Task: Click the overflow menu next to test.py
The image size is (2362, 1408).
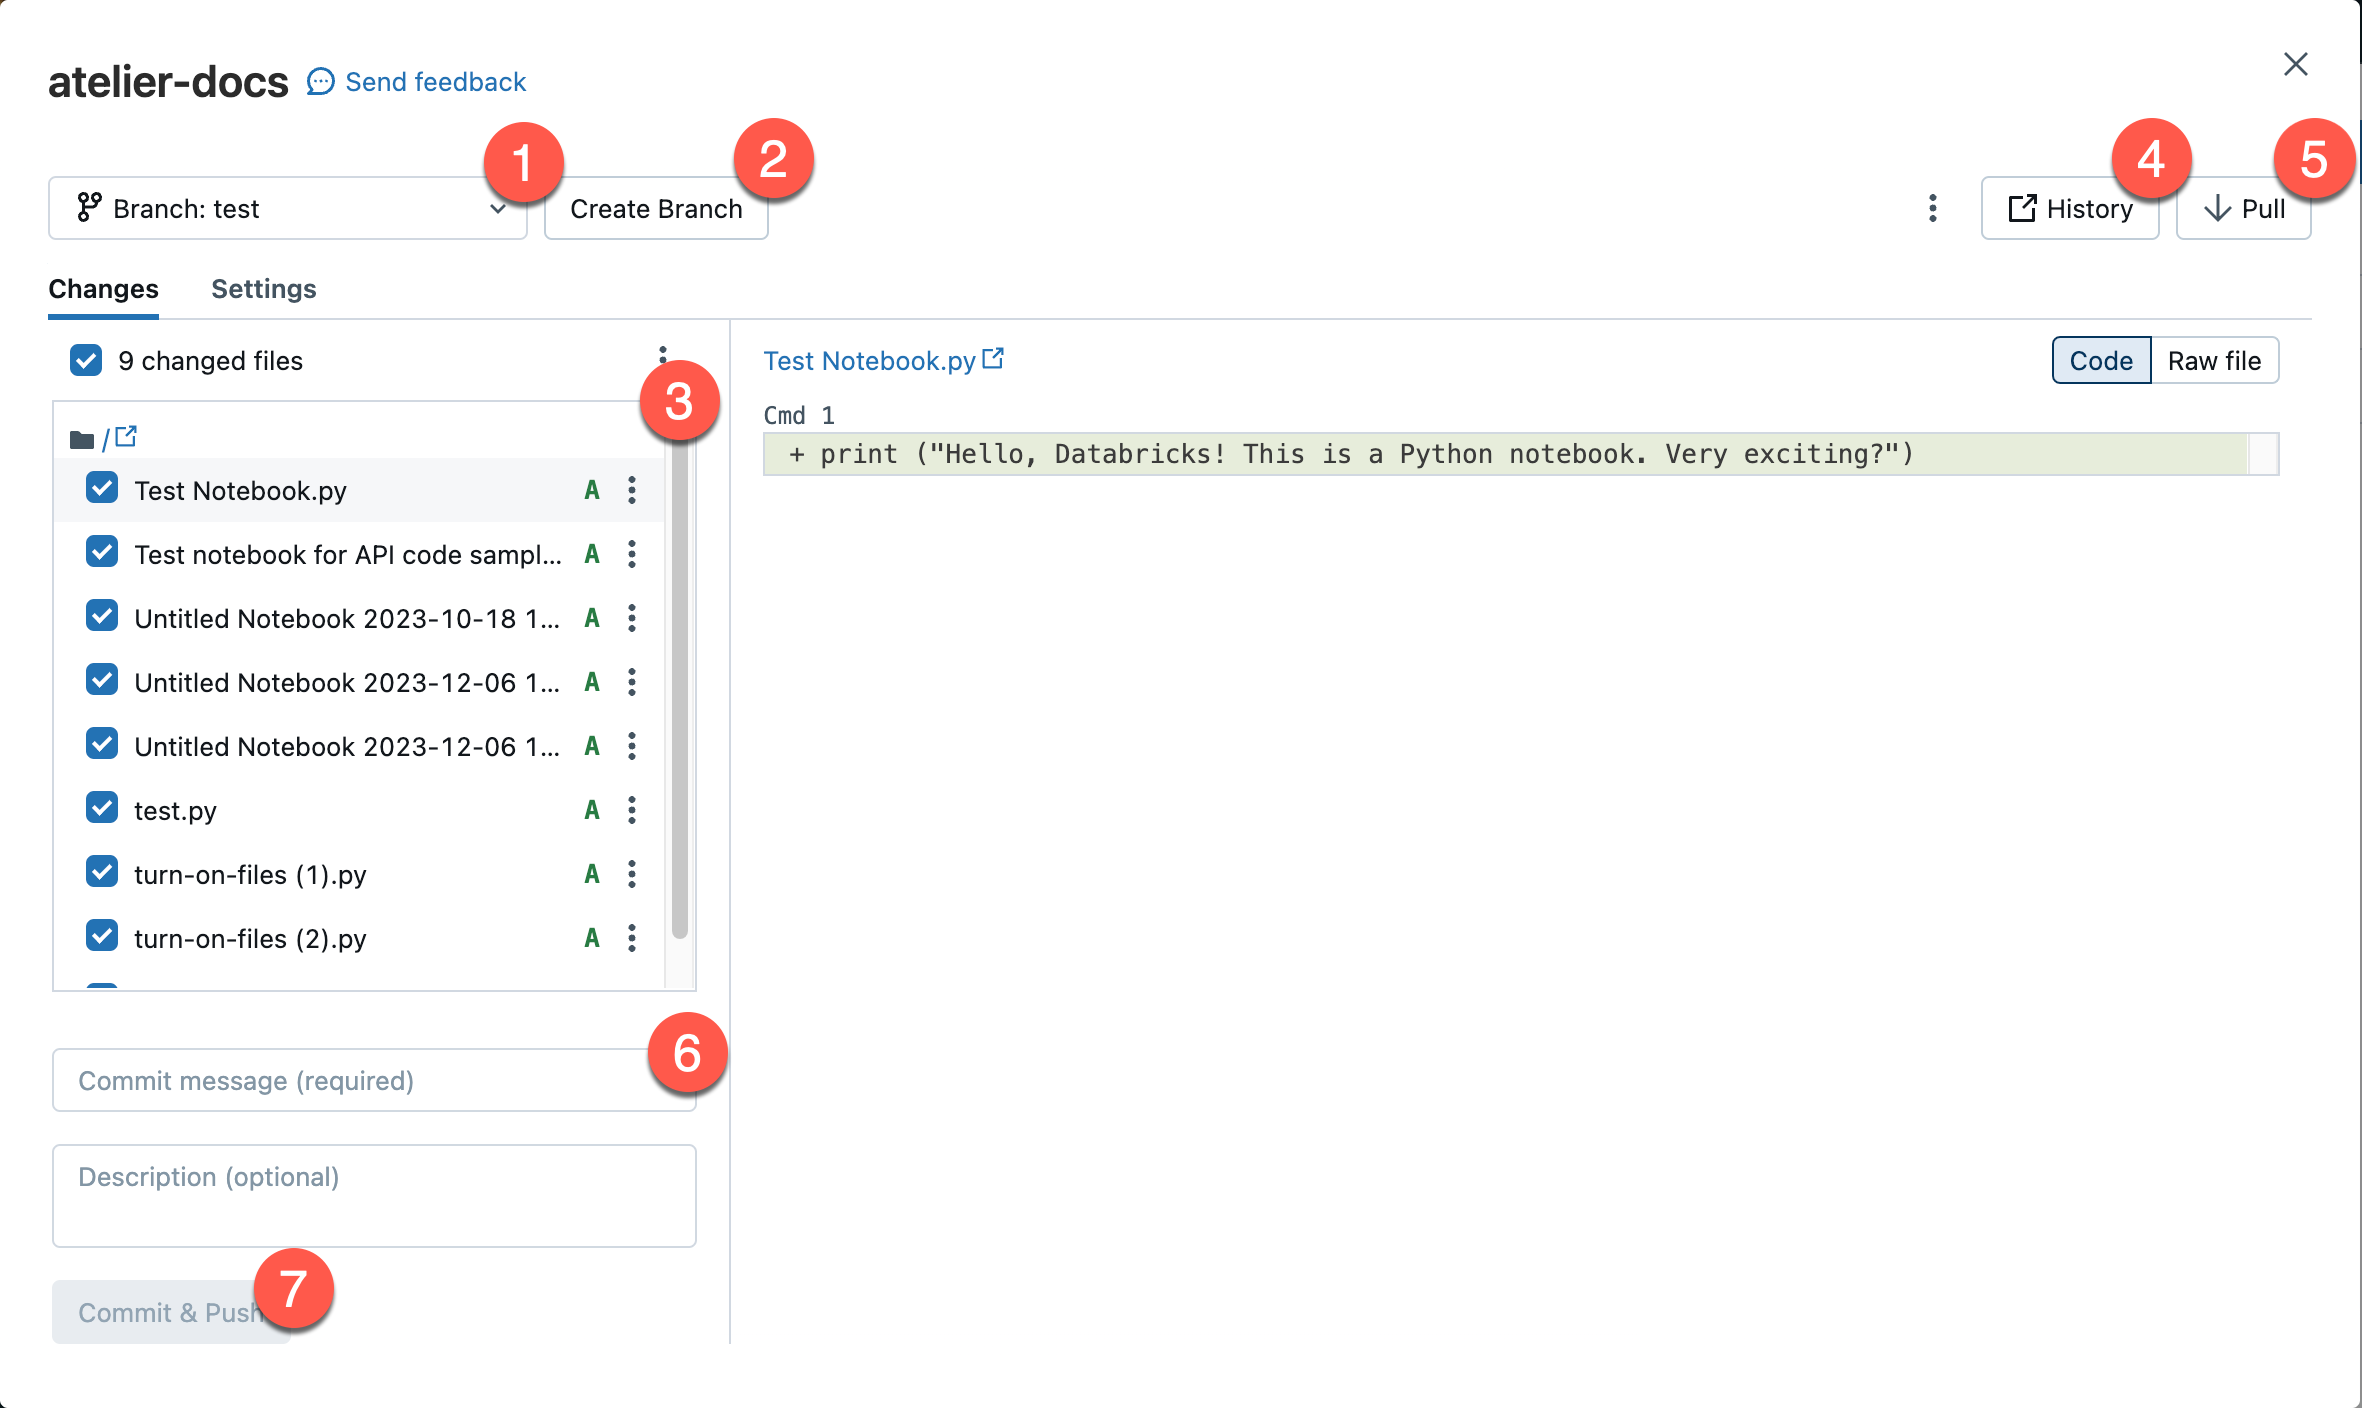Action: tap(632, 810)
